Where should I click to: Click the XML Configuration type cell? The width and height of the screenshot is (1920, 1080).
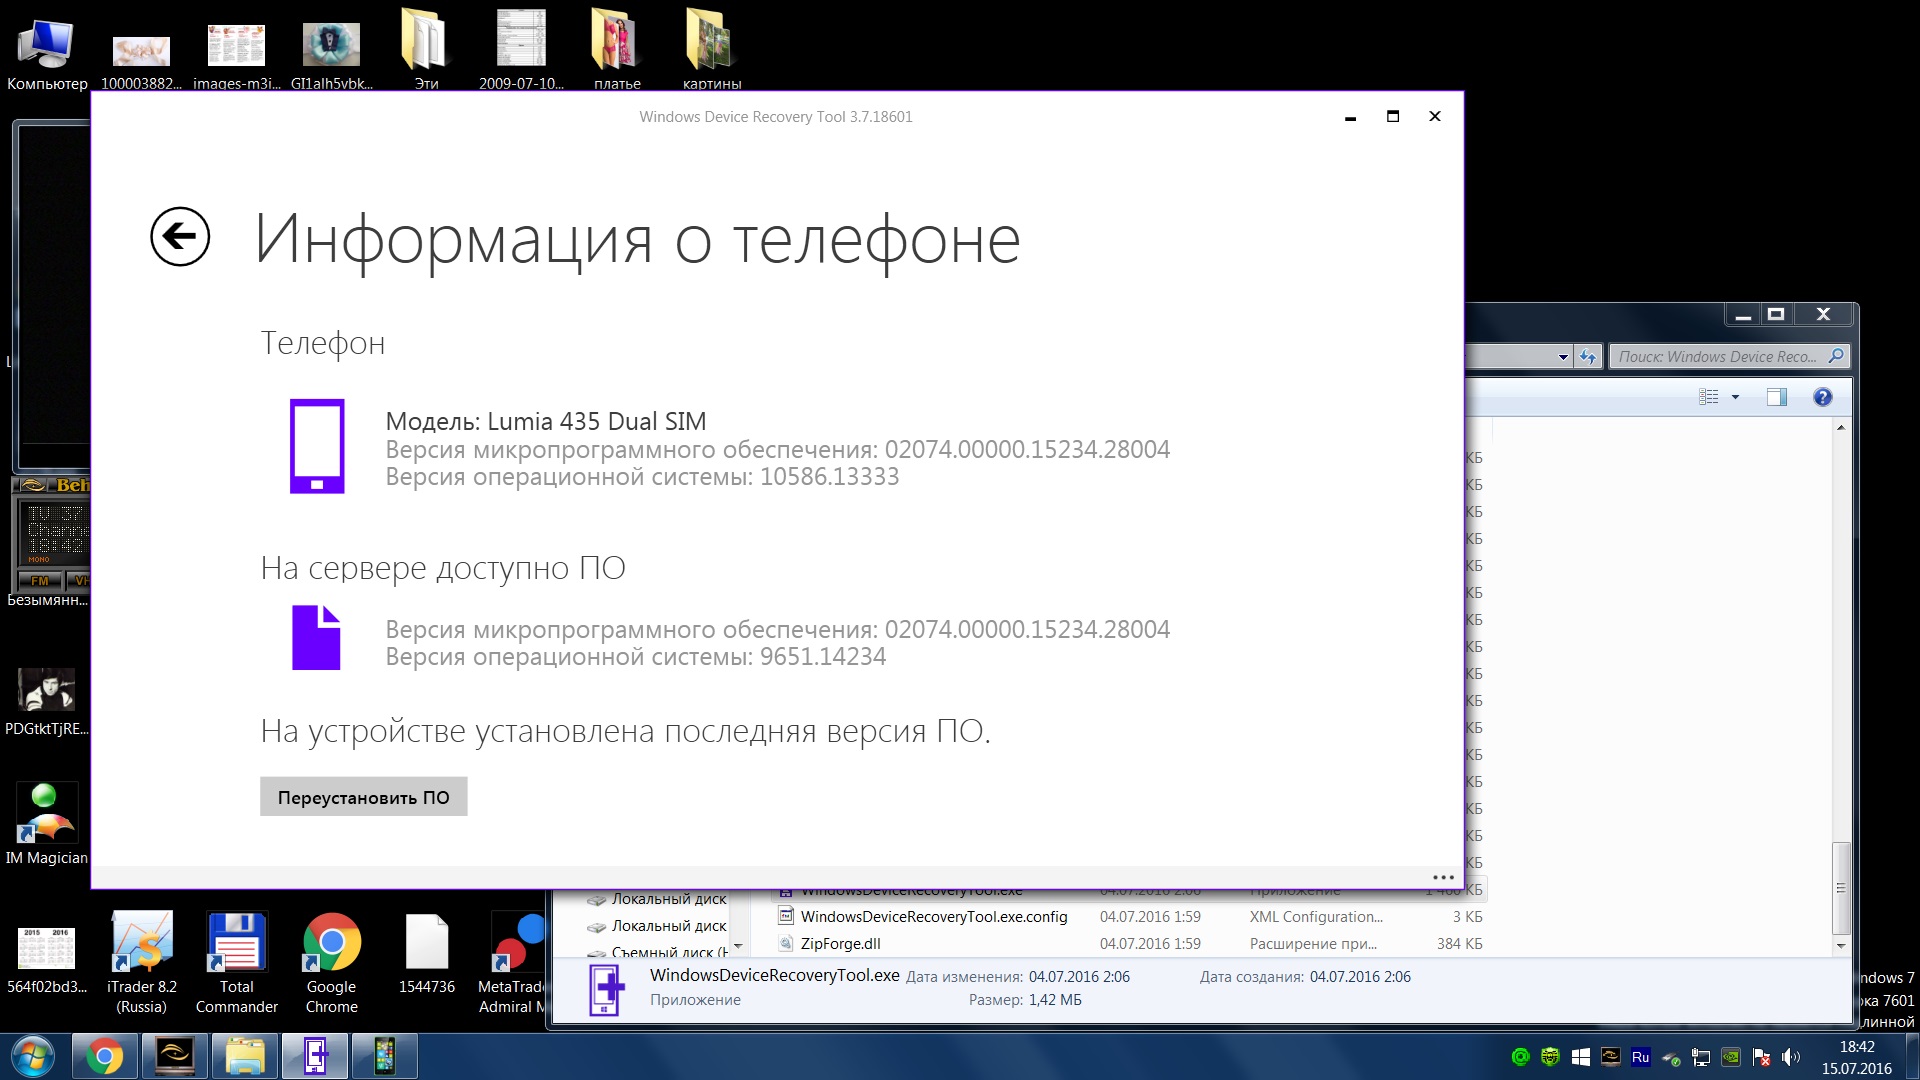click(x=1316, y=917)
